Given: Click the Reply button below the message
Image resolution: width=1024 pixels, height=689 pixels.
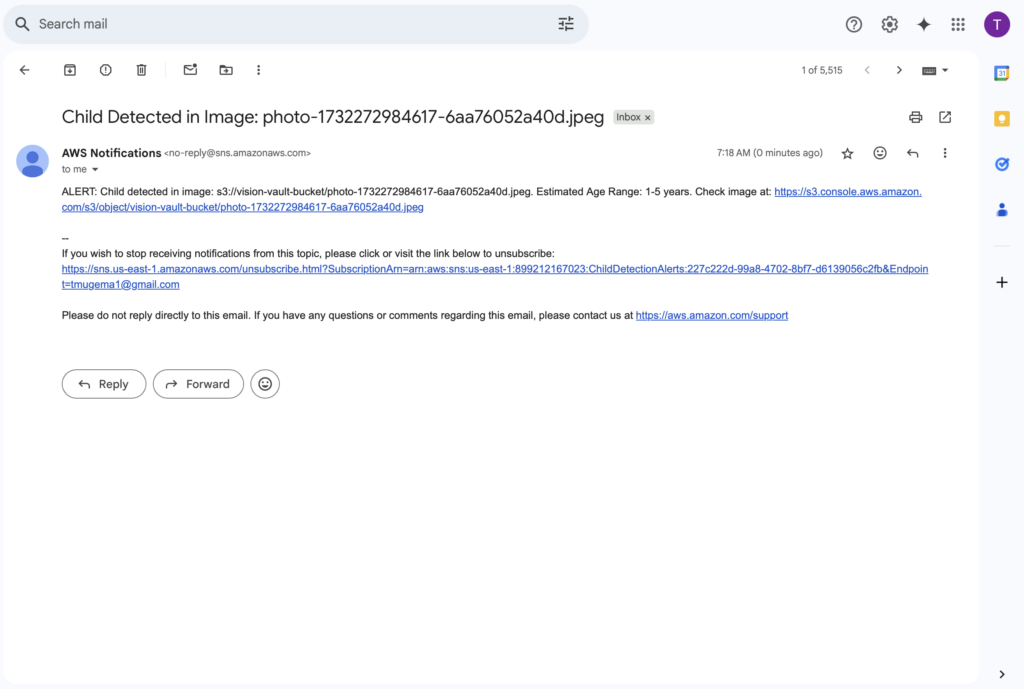Looking at the screenshot, I should pos(104,384).
